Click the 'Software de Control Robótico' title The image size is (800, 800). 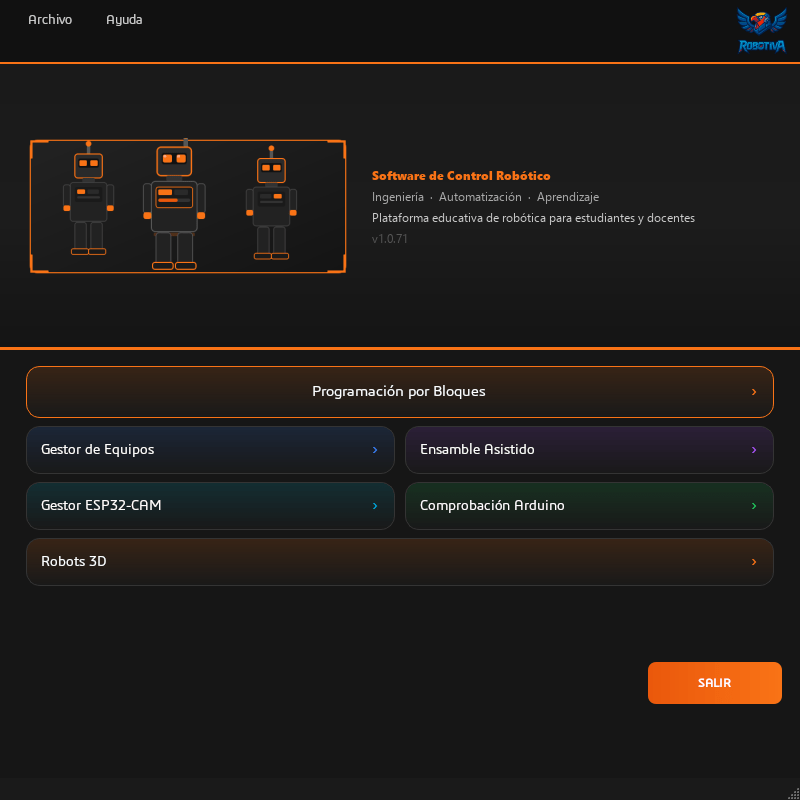[x=461, y=176]
